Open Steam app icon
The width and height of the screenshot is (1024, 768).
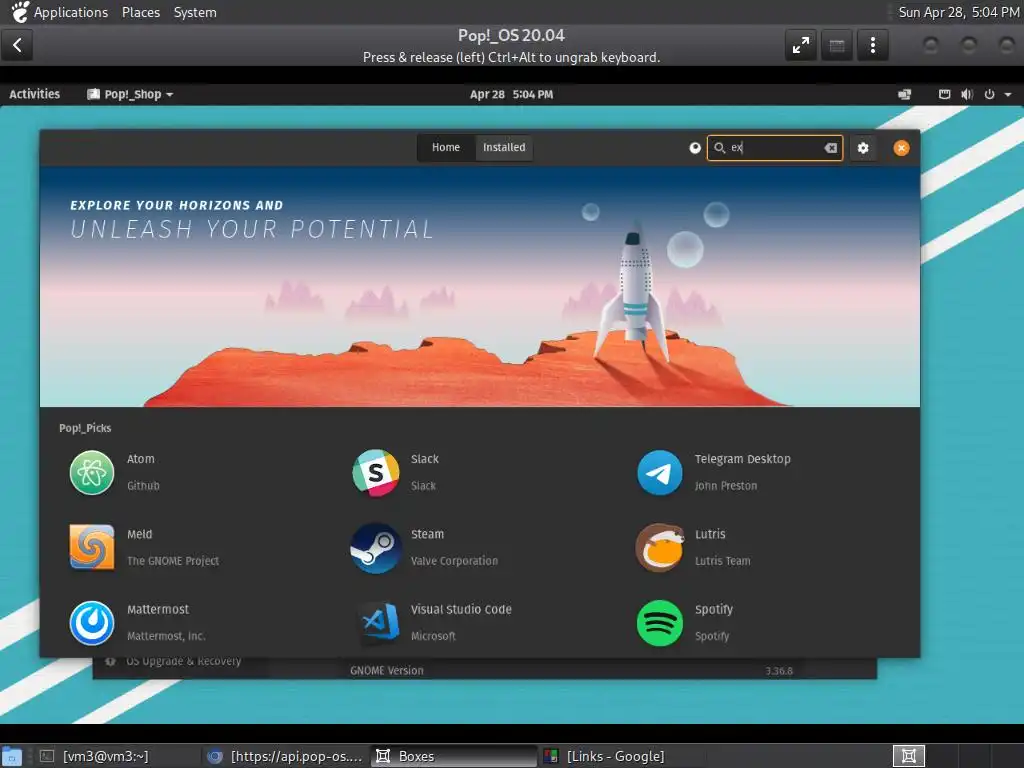[376, 548]
